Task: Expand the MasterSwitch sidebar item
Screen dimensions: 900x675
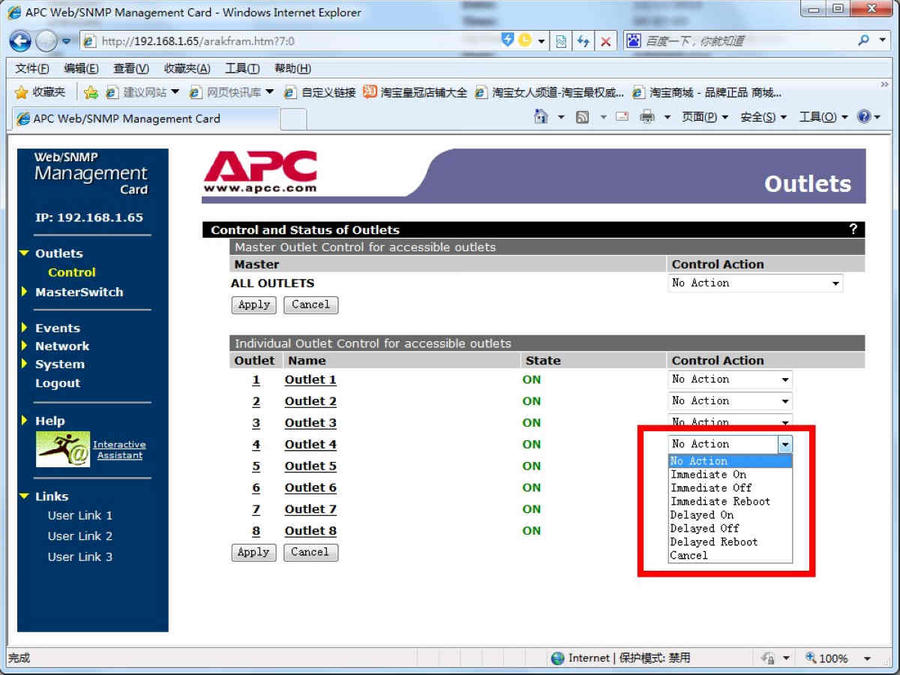Action: click(x=79, y=292)
